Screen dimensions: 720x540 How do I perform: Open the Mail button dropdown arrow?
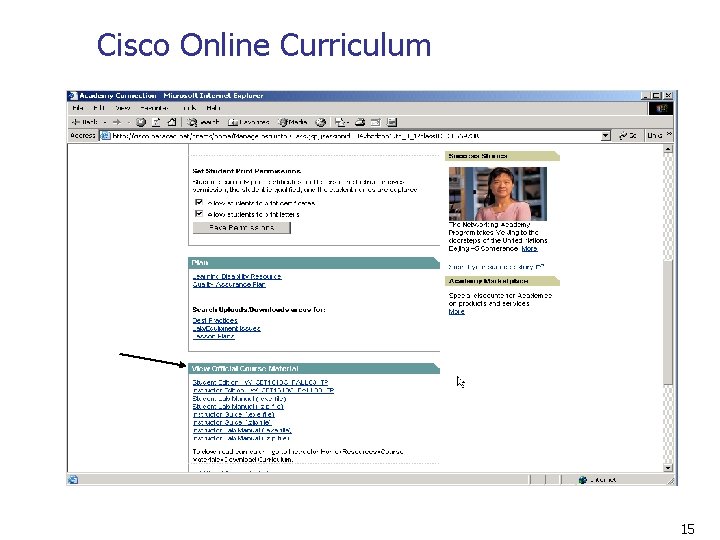tap(348, 122)
